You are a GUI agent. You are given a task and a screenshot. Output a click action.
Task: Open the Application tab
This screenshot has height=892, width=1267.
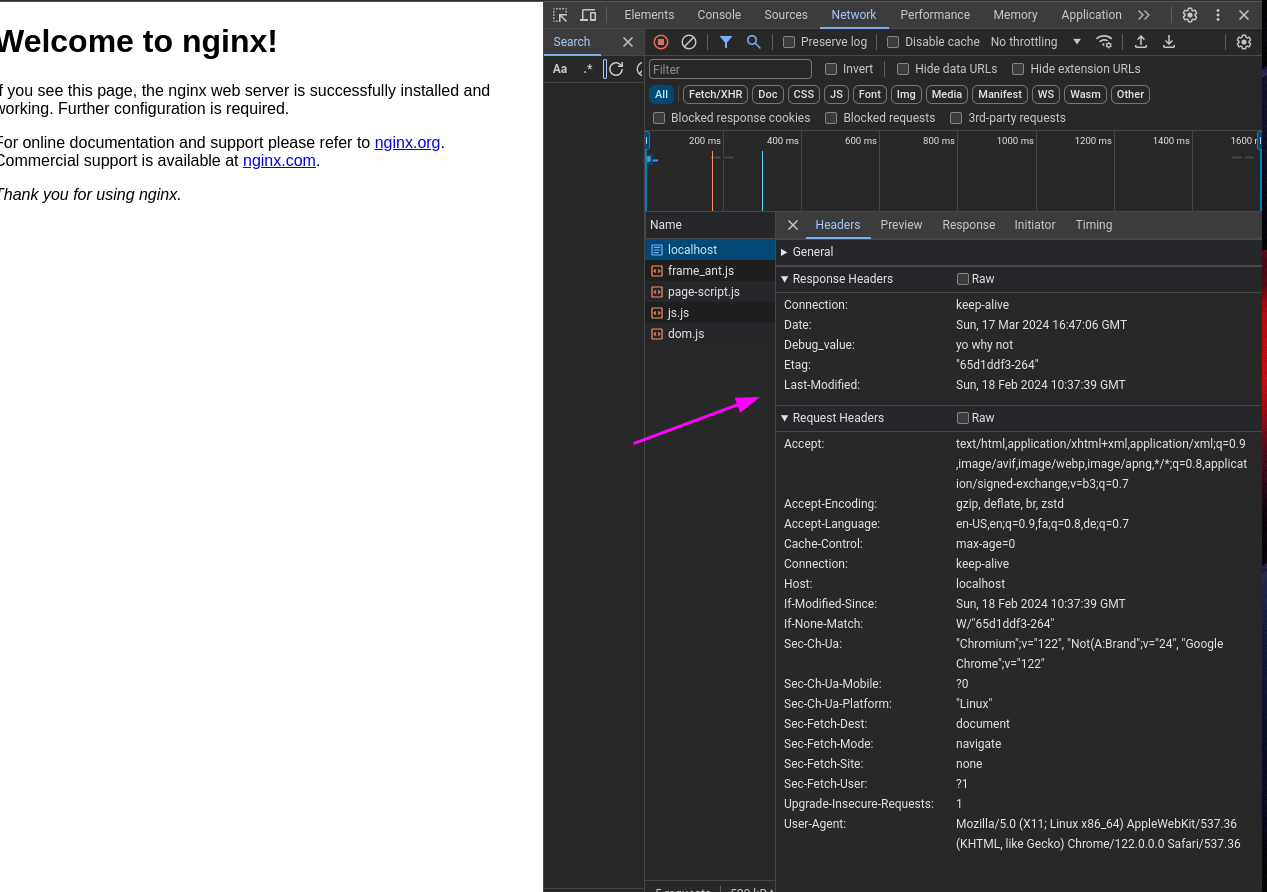(1091, 15)
